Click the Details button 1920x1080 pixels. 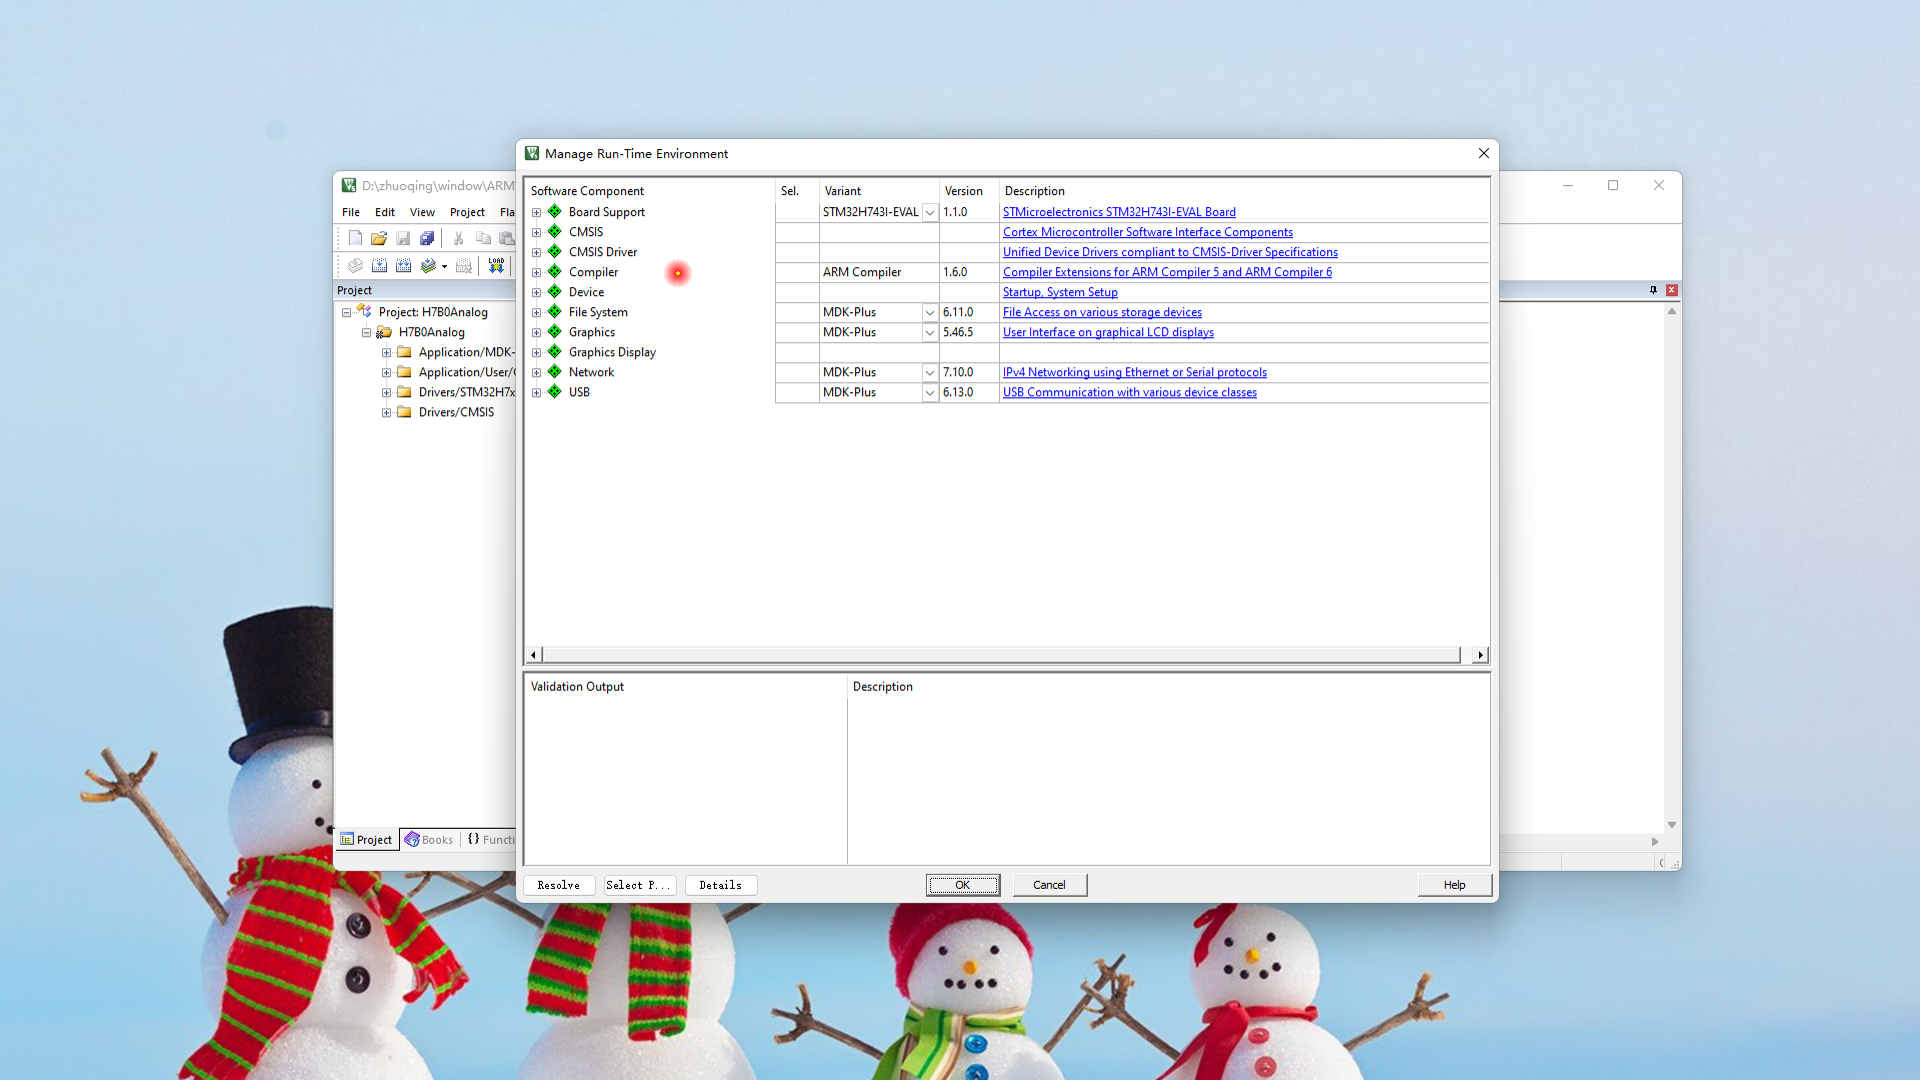(720, 885)
